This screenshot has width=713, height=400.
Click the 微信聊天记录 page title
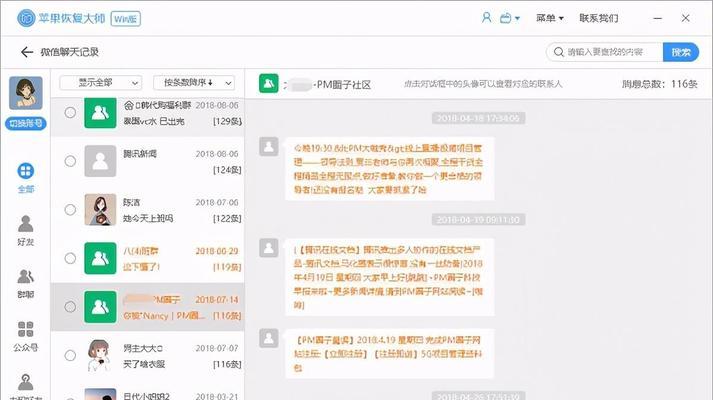70,52
